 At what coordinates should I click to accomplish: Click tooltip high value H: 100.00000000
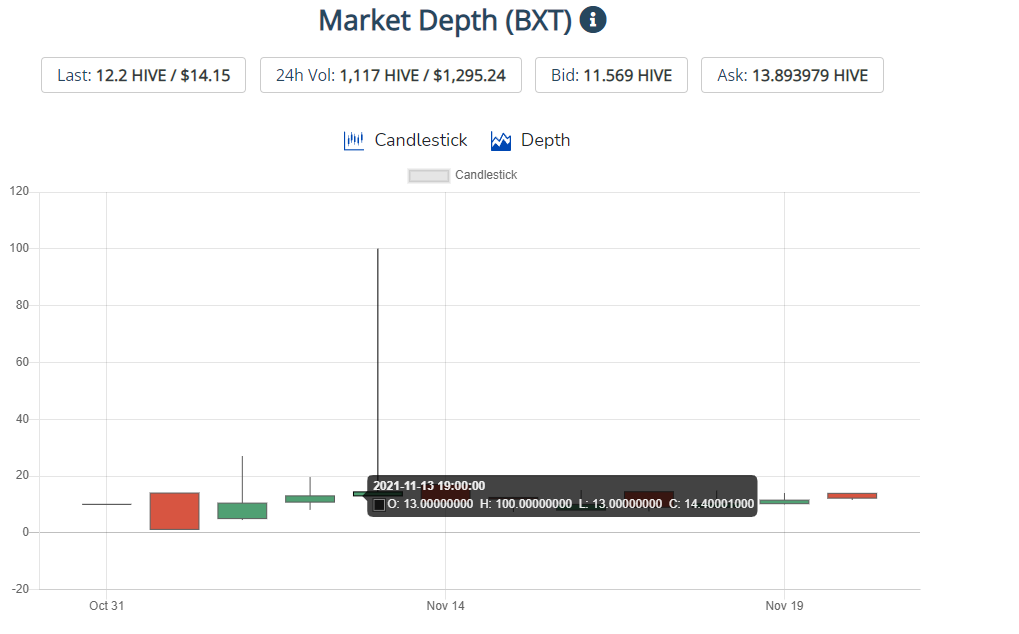[526, 504]
